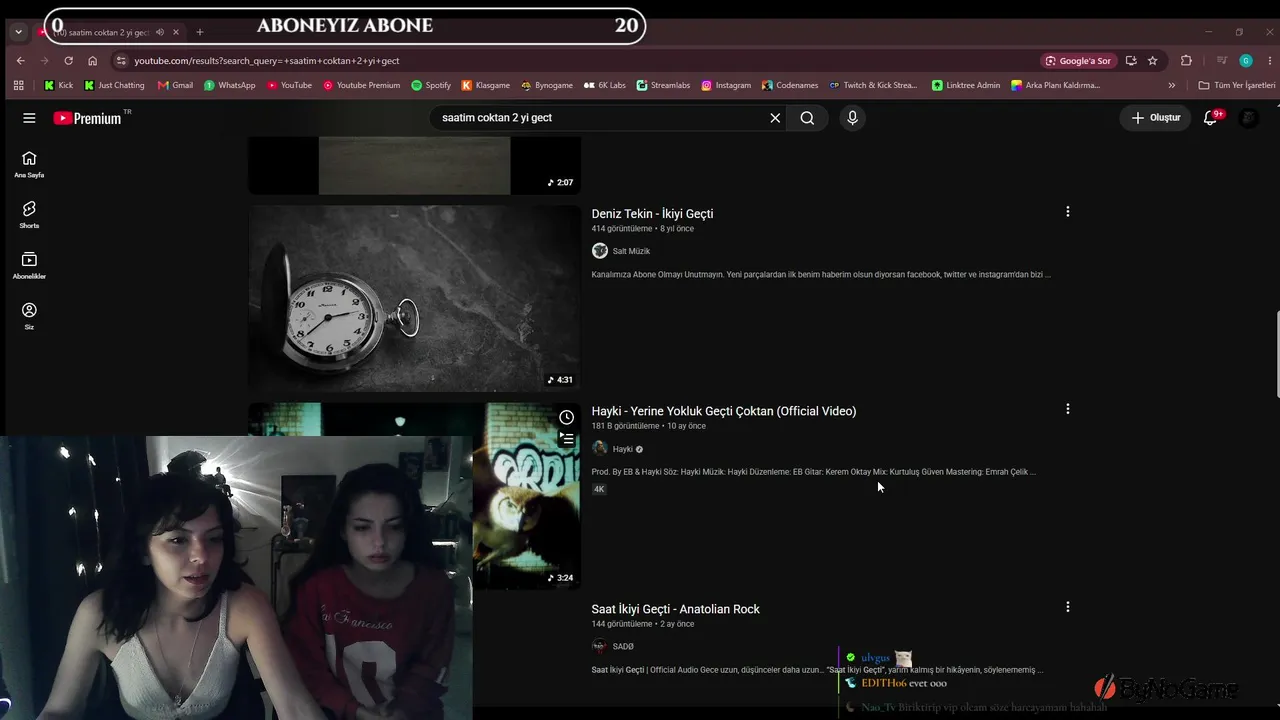Open the SADØ channel avatar
This screenshot has width=1280, height=720.
600,647
